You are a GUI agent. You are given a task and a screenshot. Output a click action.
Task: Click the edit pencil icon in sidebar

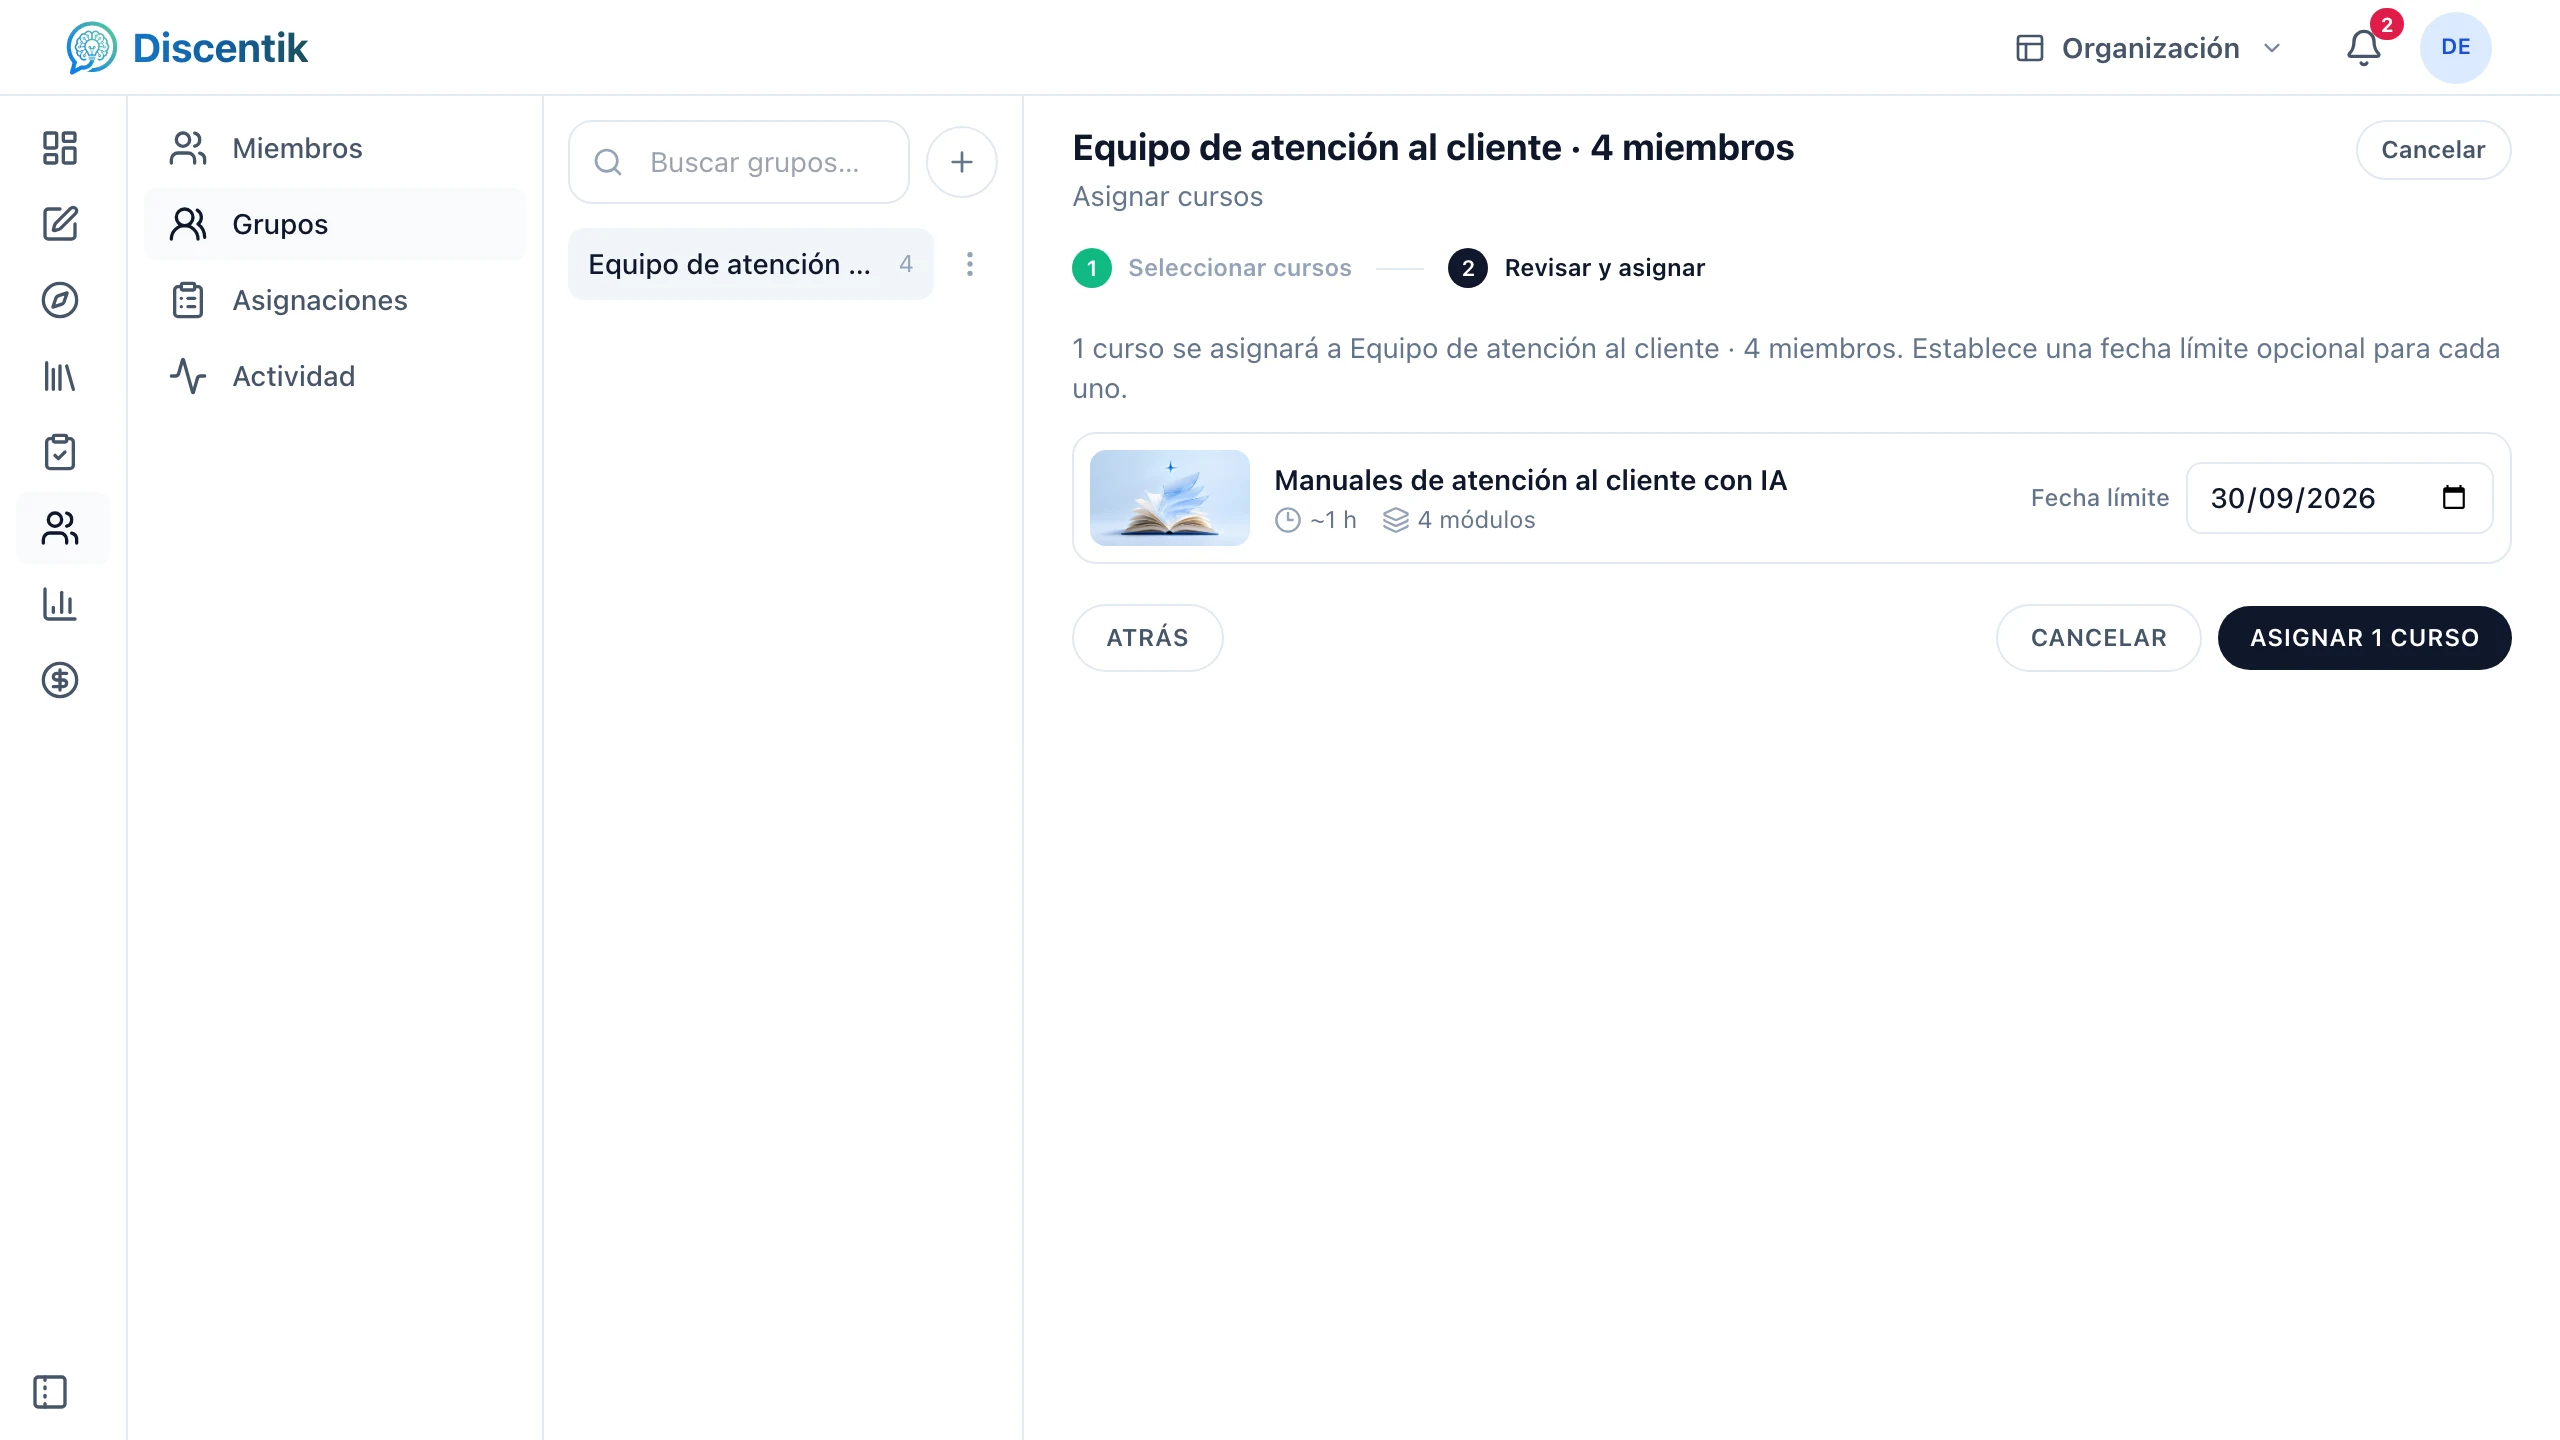(x=60, y=224)
